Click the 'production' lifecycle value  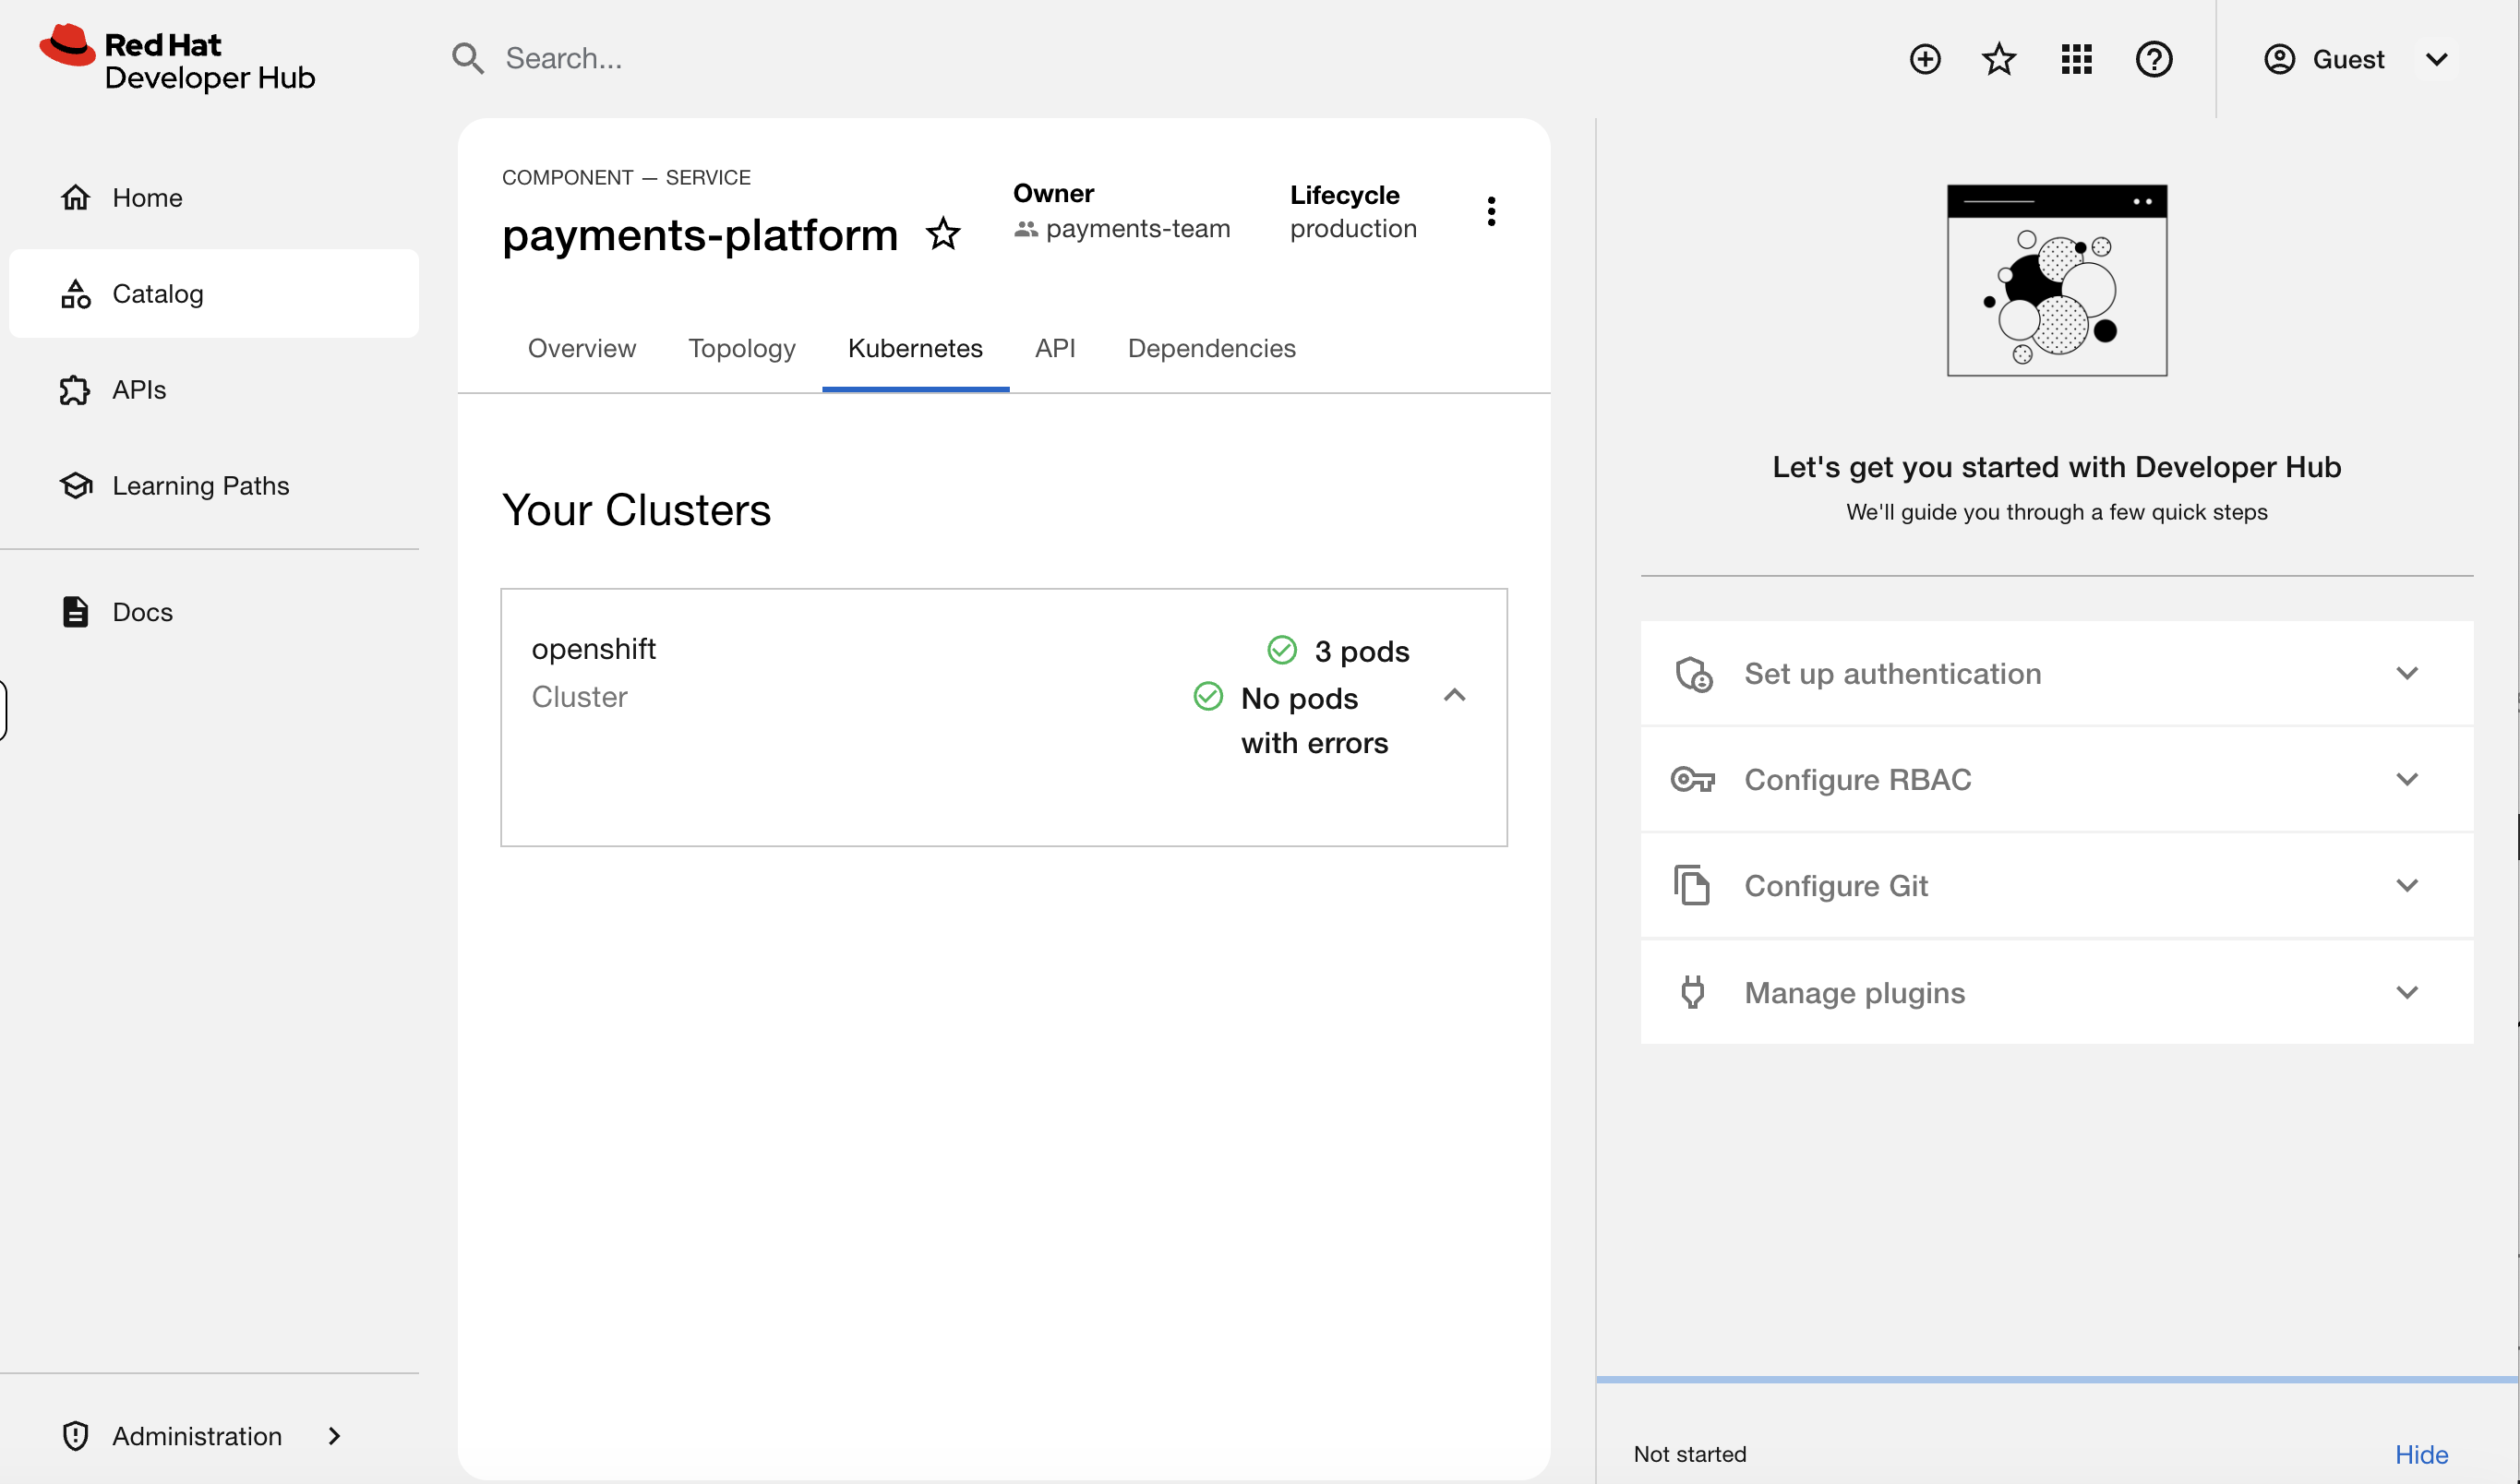(x=1353, y=229)
